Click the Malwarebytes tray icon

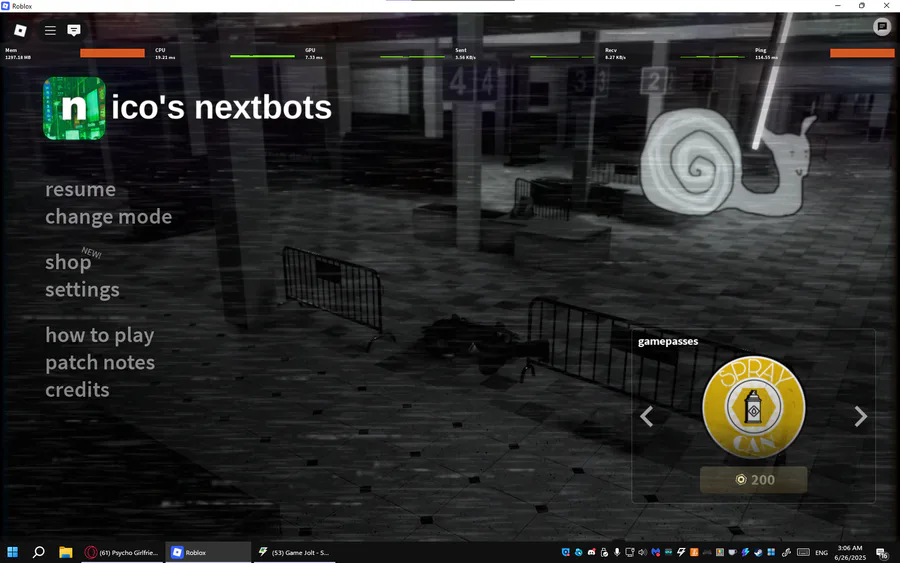click(x=655, y=552)
